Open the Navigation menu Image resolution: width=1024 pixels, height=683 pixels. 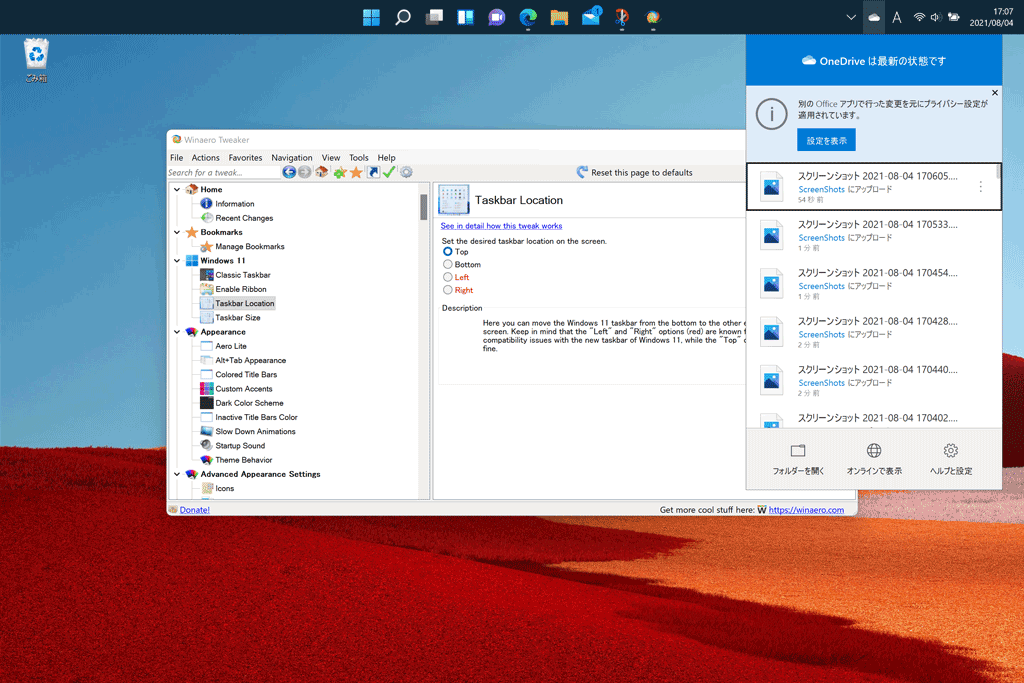(x=291, y=157)
